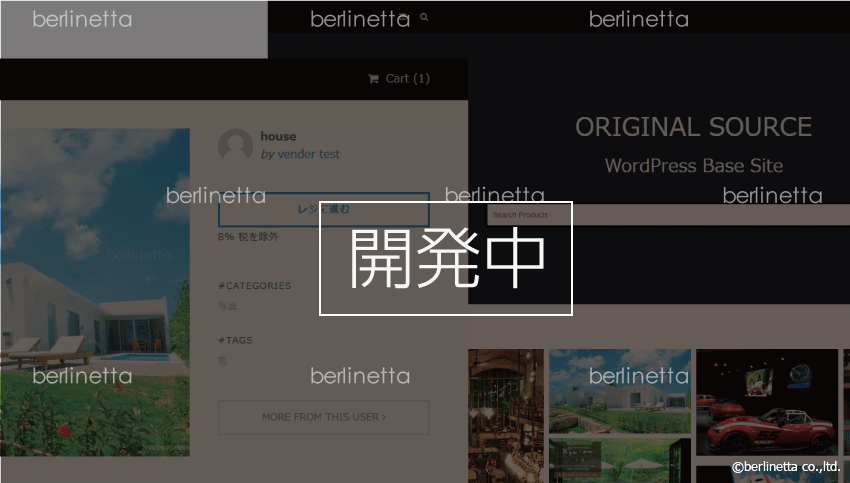Click the shopping cart icon
Viewport: 850px width, 483px height.
pos(373,79)
